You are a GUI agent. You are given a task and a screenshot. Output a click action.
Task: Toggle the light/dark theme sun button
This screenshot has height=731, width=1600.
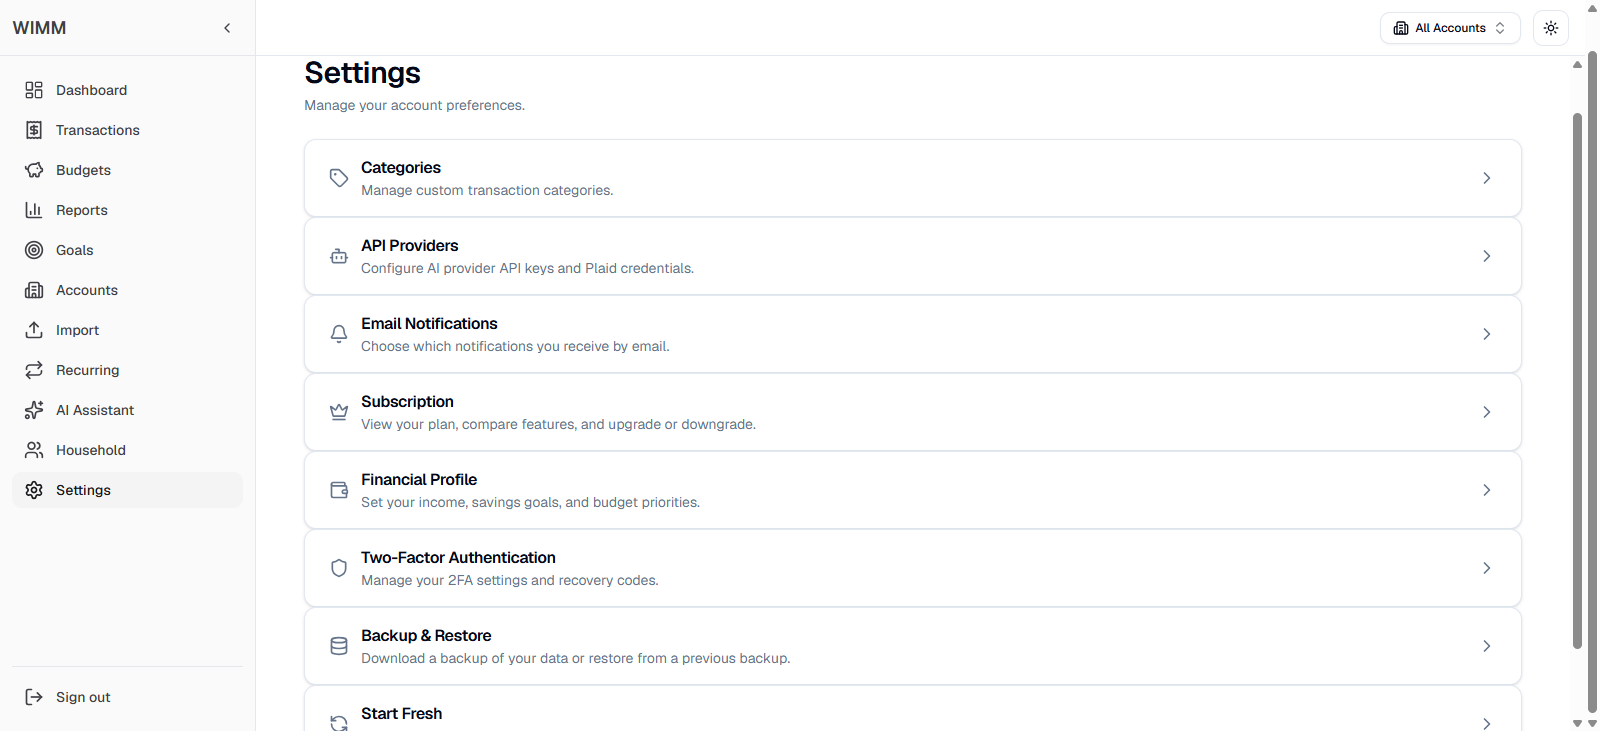pos(1551,28)
